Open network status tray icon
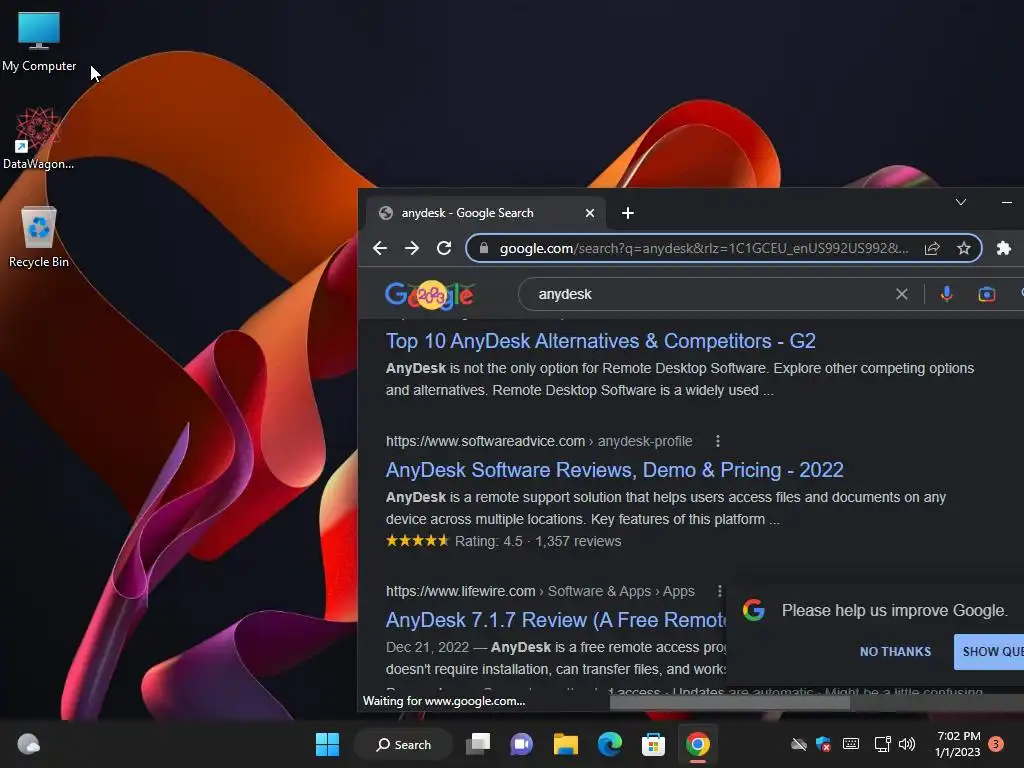 [882, 744]
